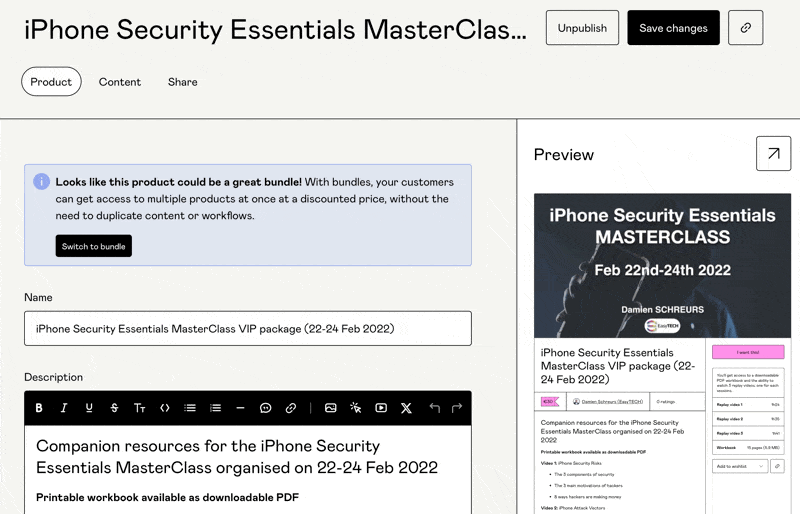Insert an image into description
This screenshot has width=800, height=514.
pos(331,408)
